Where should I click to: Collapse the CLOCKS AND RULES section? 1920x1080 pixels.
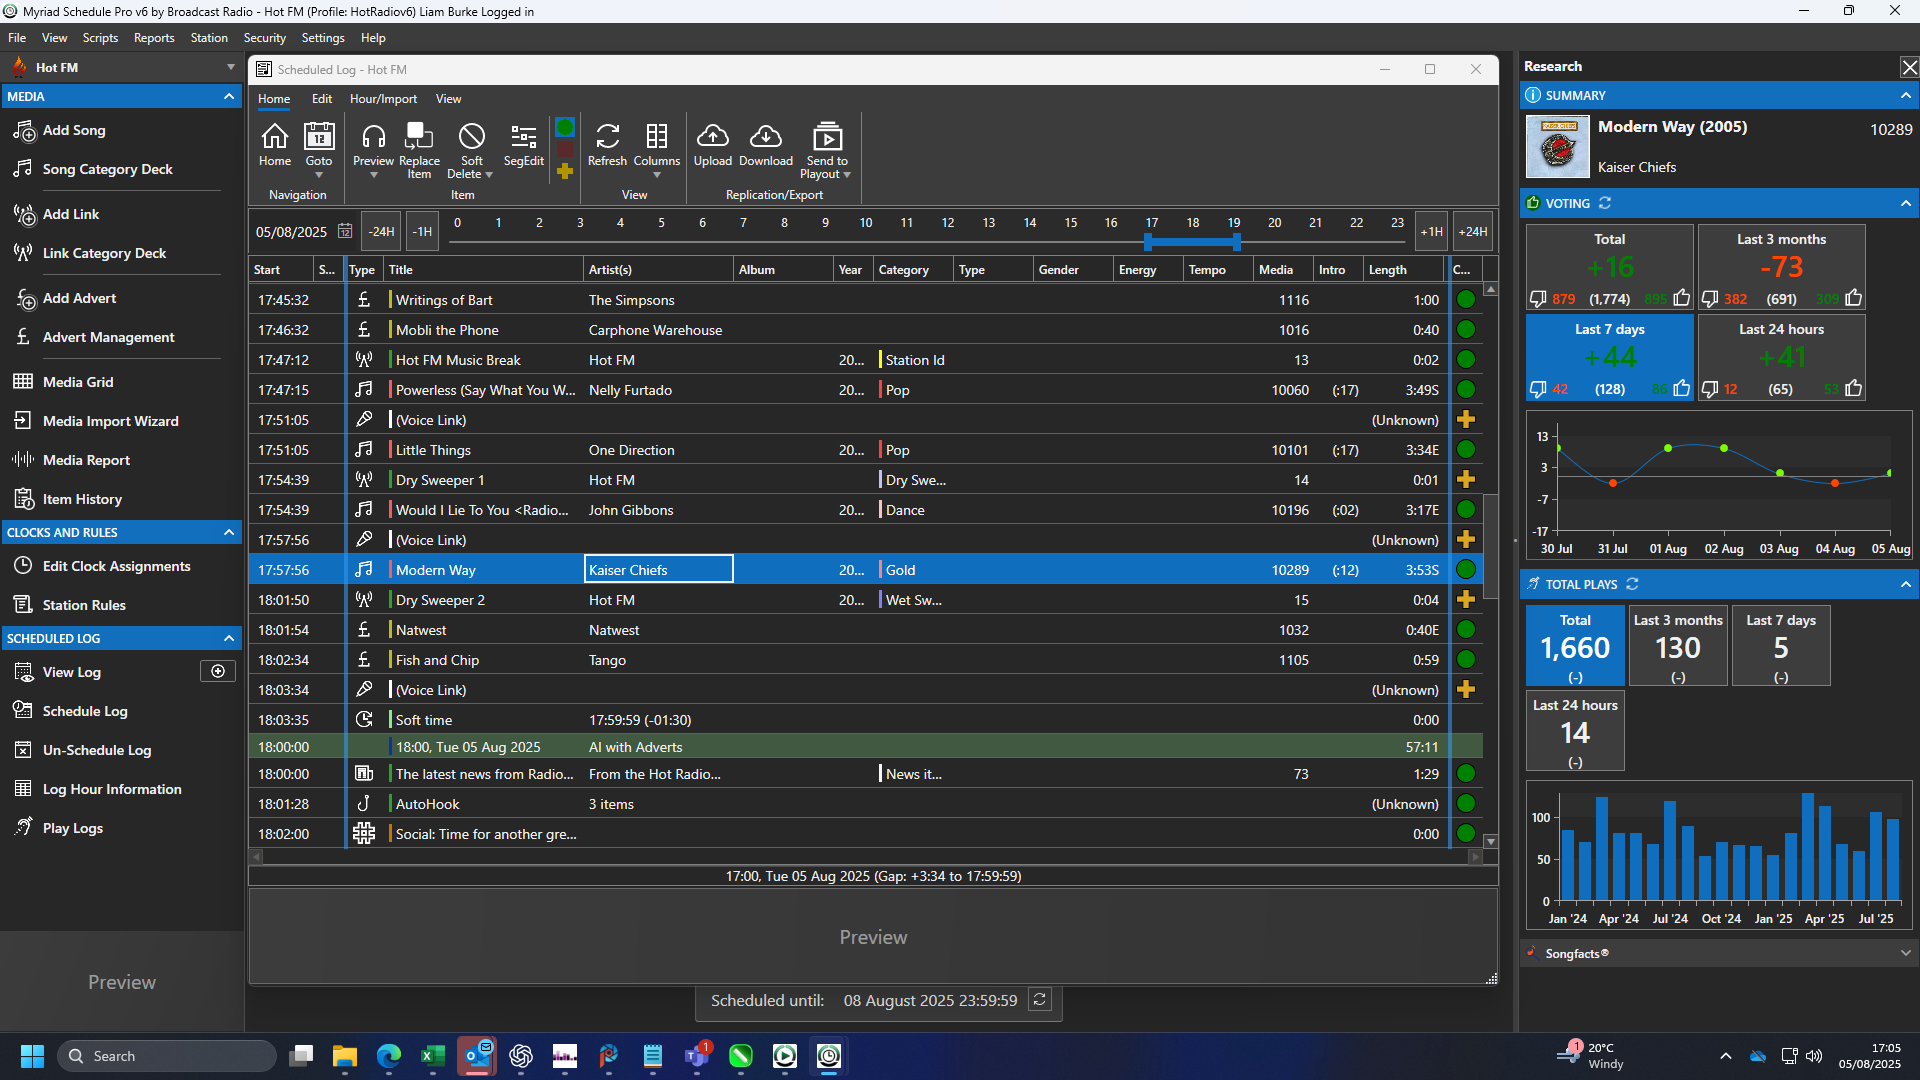pyautogui.click(x=228, y=532)
